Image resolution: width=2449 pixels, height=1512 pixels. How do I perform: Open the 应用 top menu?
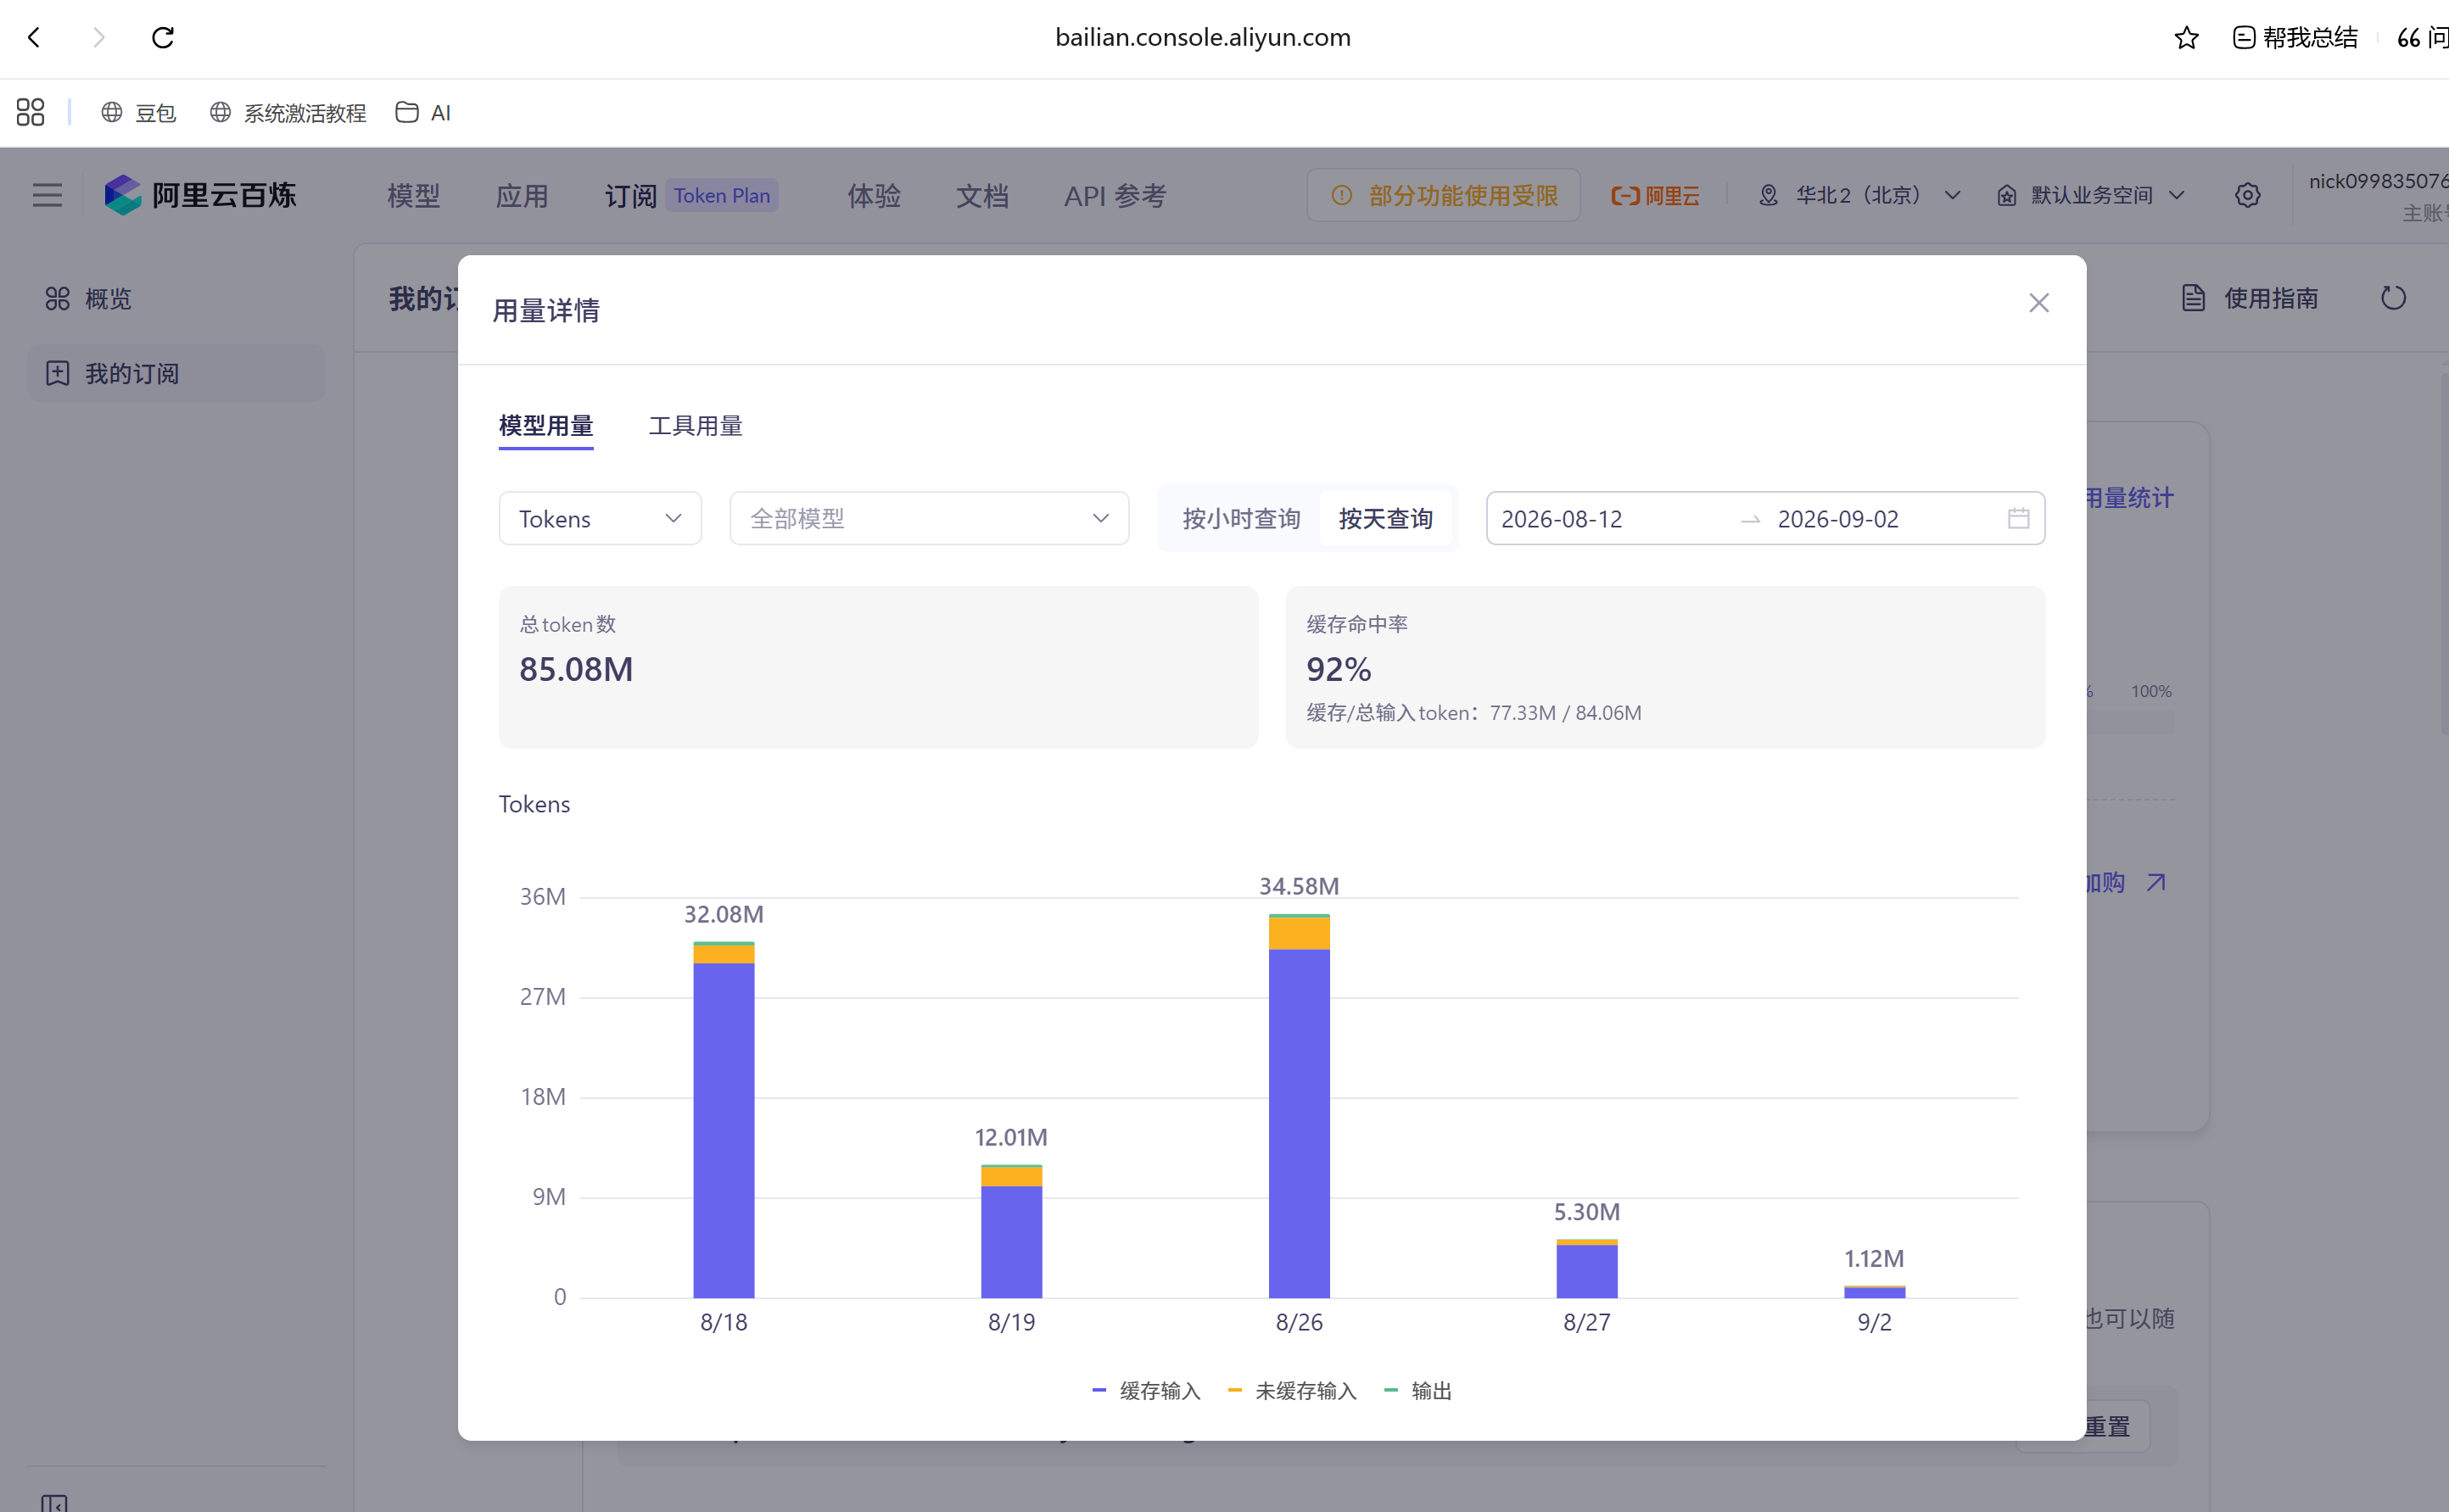tap(522, 196)
